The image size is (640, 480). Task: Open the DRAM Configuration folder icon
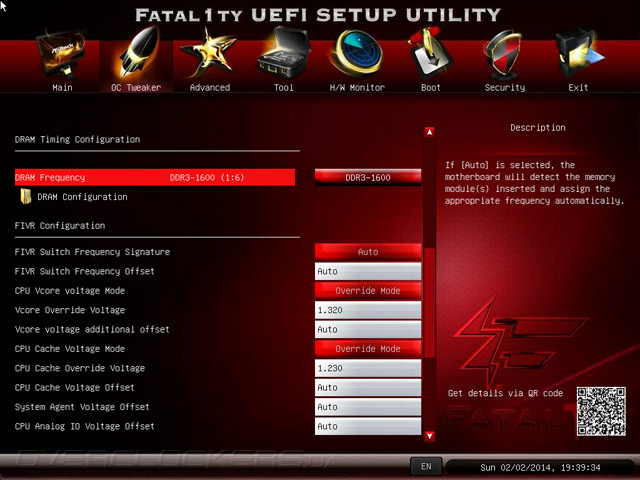pos(26,196)
